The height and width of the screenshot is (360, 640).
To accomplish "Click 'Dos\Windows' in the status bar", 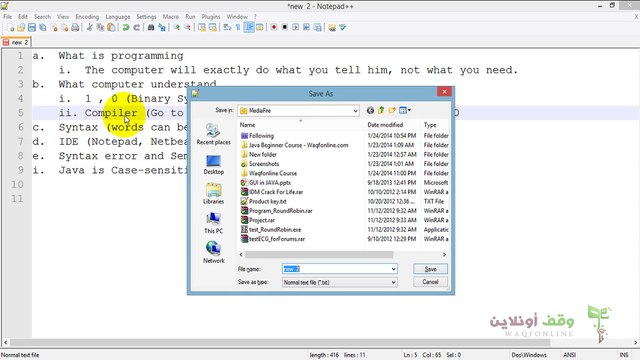I will [529, 355].
